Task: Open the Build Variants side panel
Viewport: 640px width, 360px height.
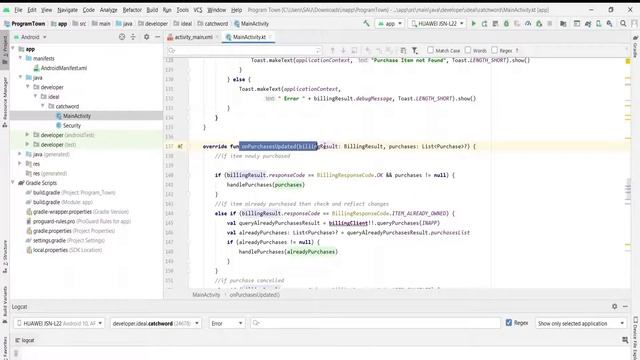Action: (x=4, y=305)
